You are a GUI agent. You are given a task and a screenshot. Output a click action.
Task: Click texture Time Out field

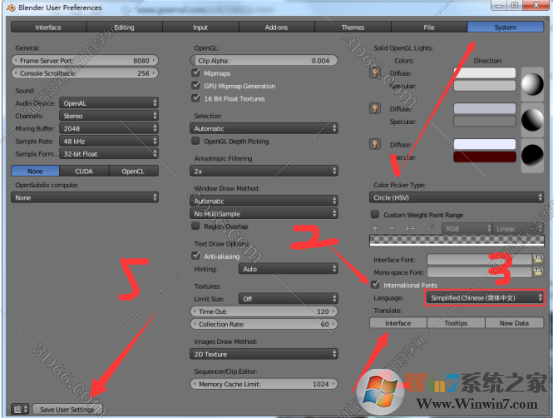[x=264, y=311]
